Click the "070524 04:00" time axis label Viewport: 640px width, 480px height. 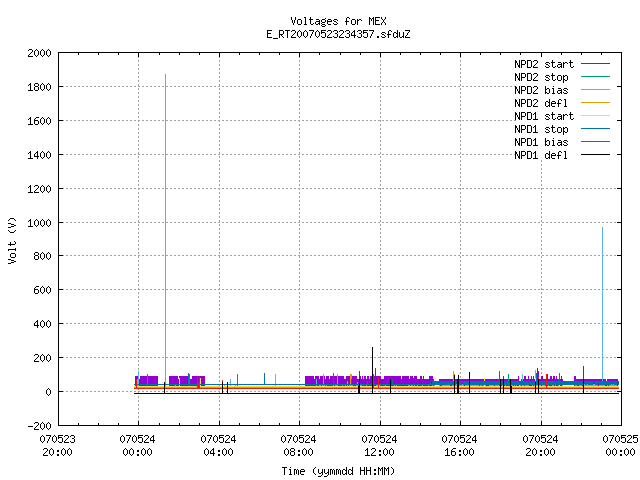[218, 446]
